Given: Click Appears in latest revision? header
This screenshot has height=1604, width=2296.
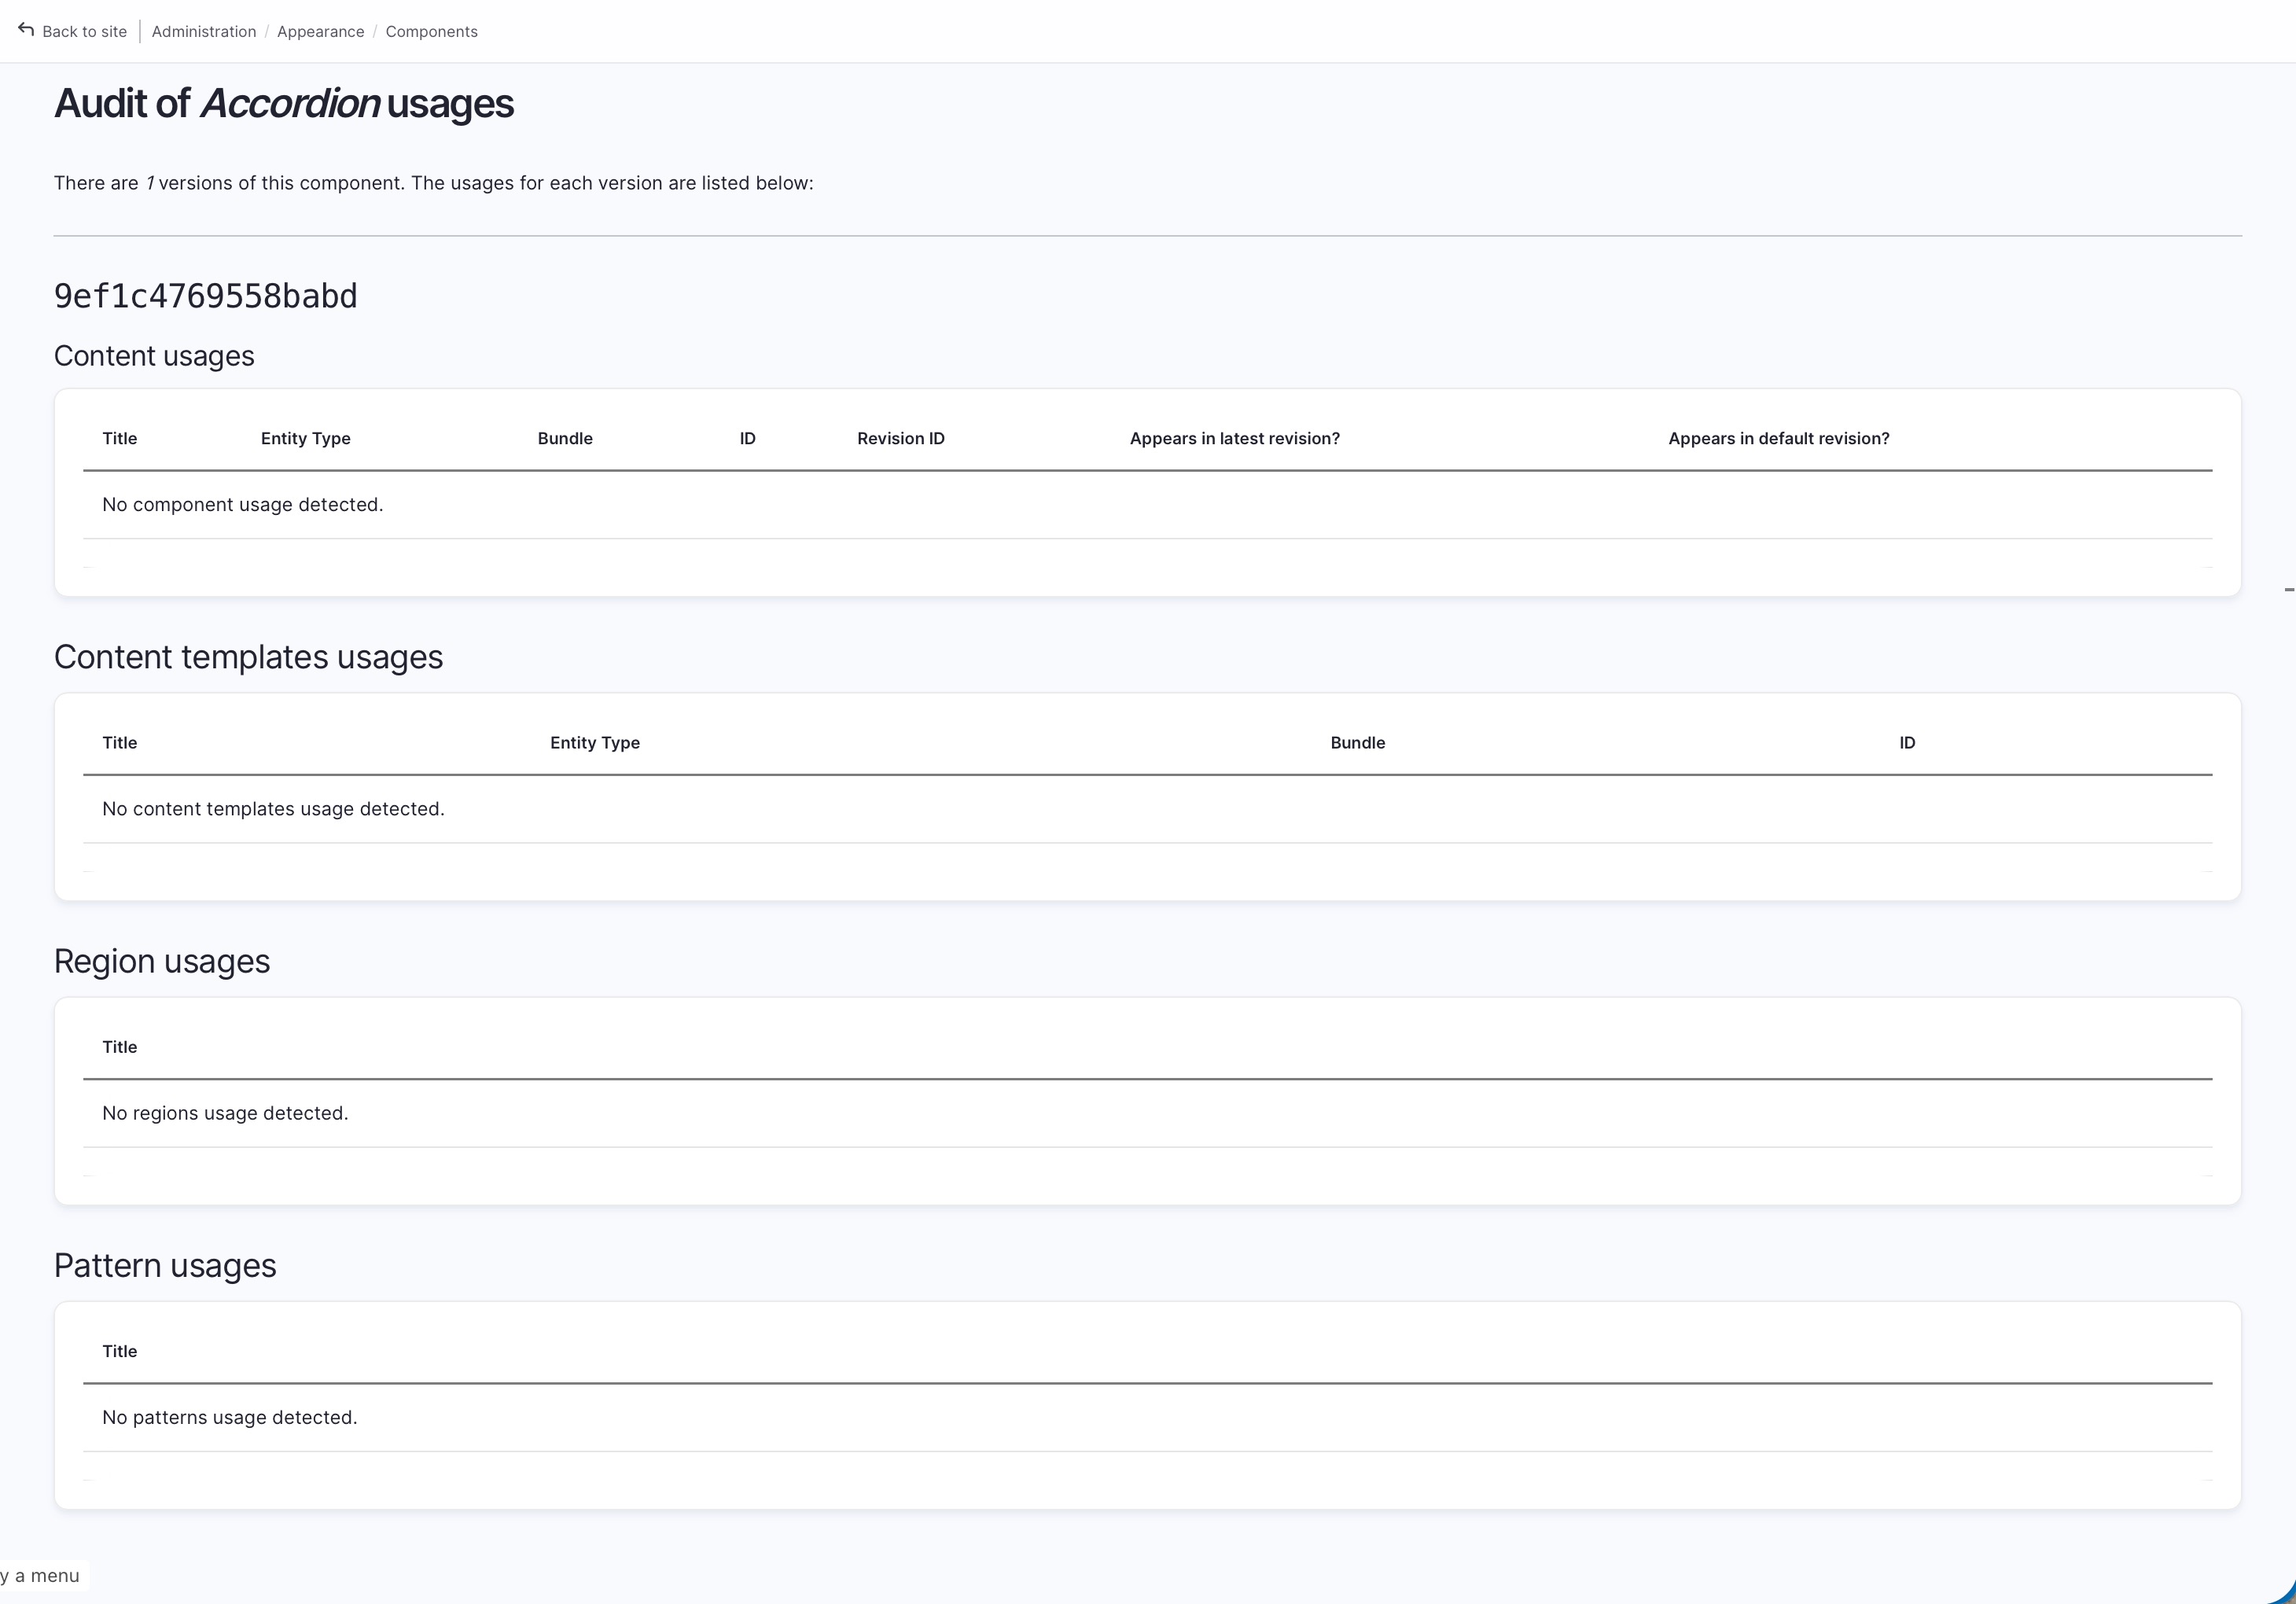Looking at the screenshot, I should (x=1235, y=439).
